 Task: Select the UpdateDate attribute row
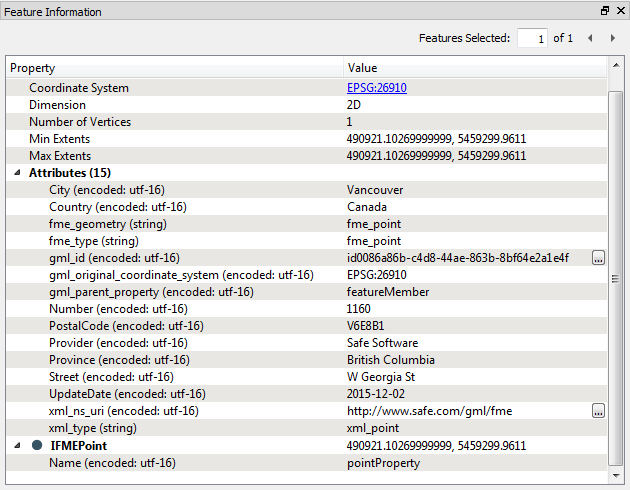pyautogui.click(x=306, y=394)
